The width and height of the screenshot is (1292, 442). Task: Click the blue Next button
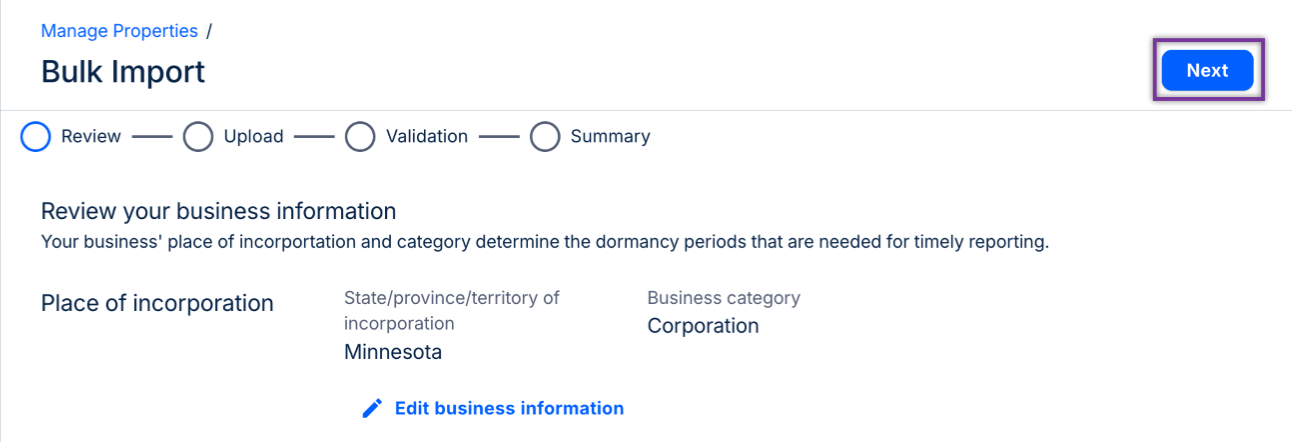1207,71
